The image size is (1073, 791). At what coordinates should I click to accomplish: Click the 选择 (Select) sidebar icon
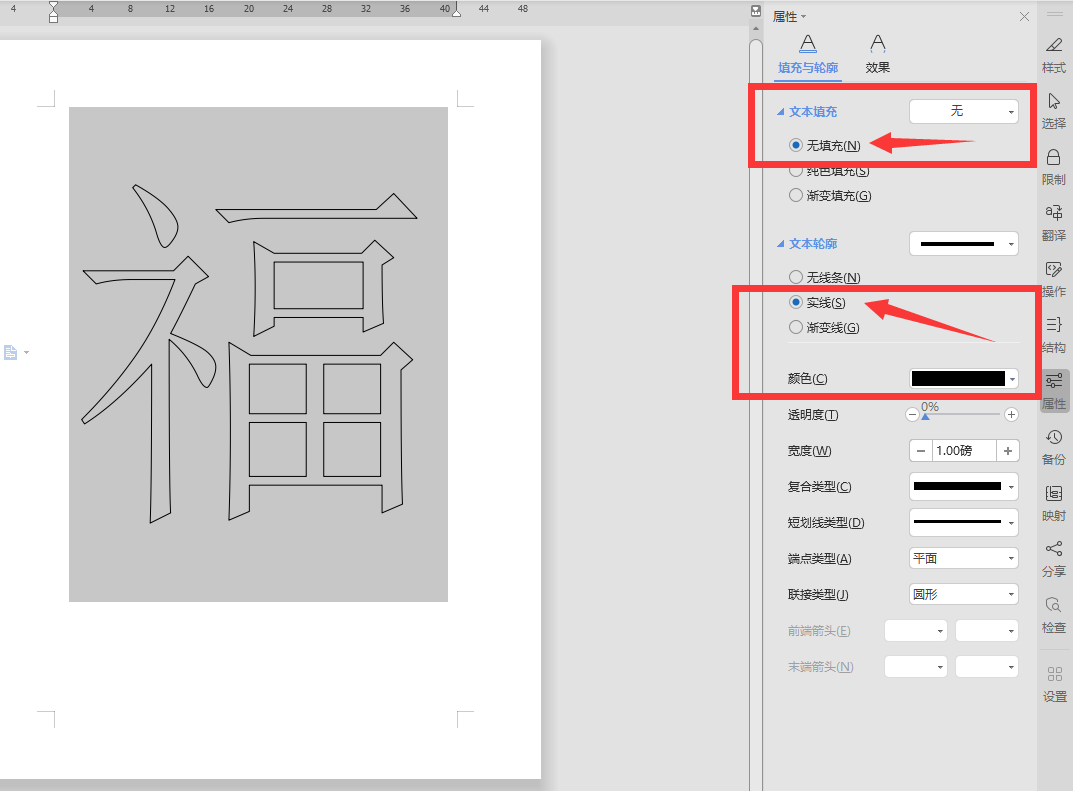pos(1054,111)
